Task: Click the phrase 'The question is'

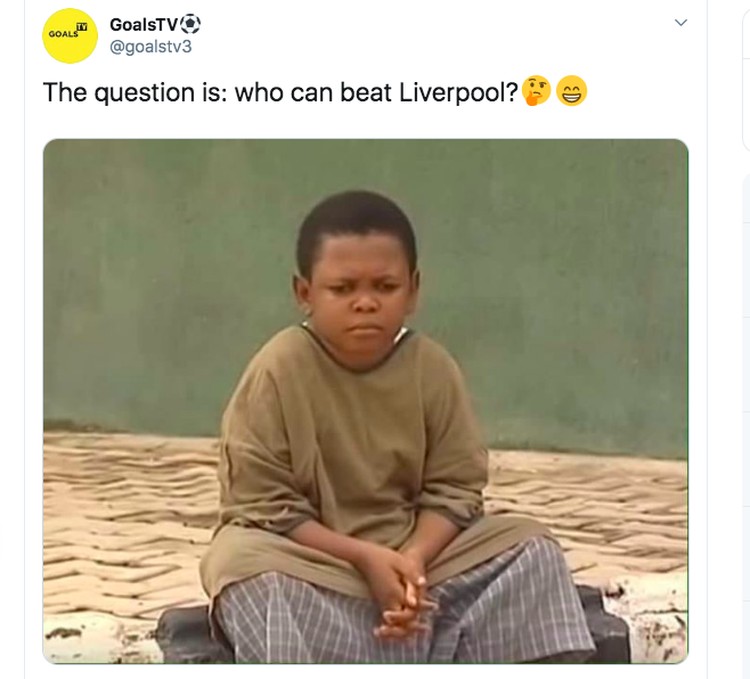Action: 134,92
